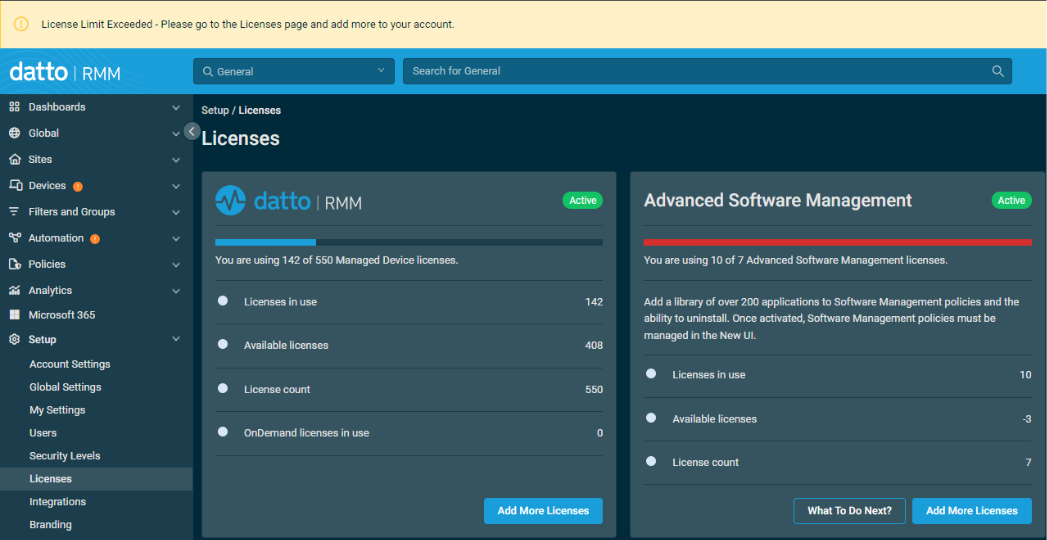
Task: Expand the Filters and Groups chevron
Action: [x=176, y=212]
